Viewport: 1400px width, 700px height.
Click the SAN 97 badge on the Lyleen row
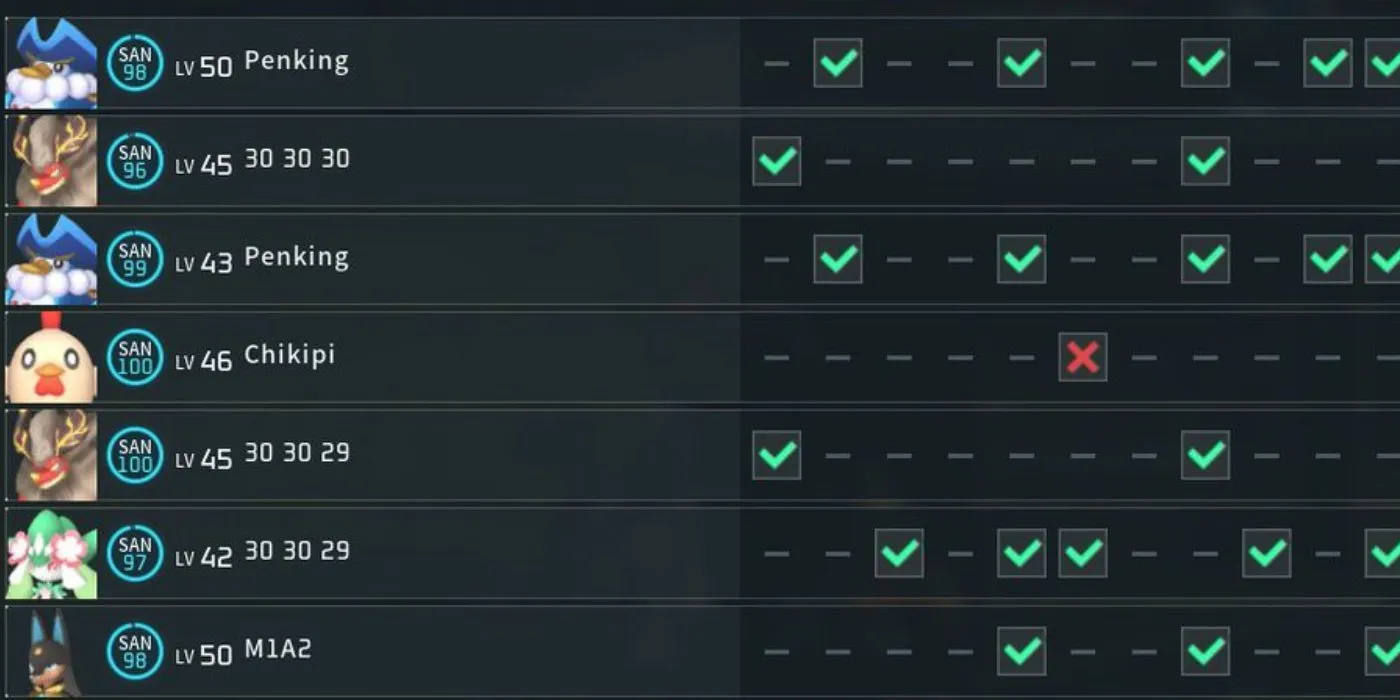pyautogui.click(x=134, y=552)
